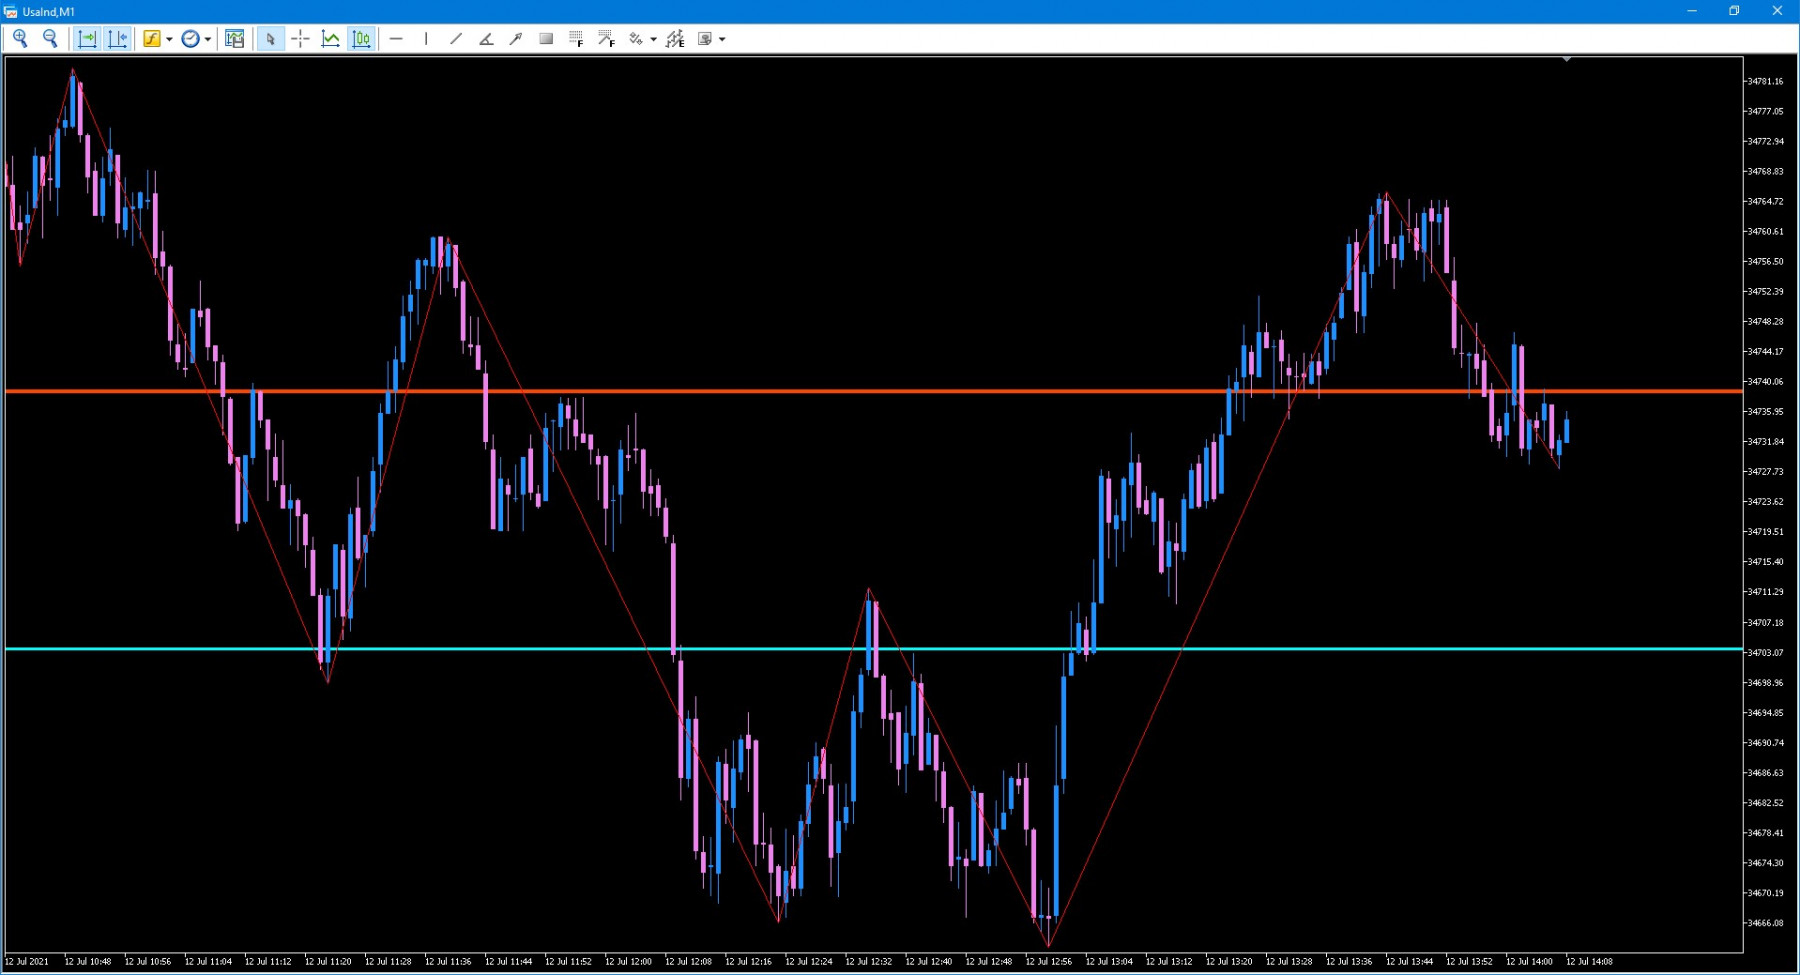Select the standard cursor arrow tool
The image size is (1800, 975).
(270, 39)
